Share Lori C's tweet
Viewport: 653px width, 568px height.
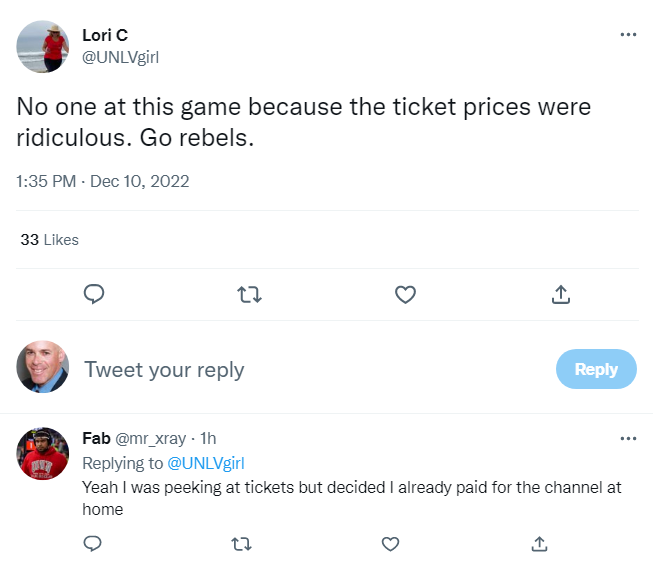pos(561,294)
